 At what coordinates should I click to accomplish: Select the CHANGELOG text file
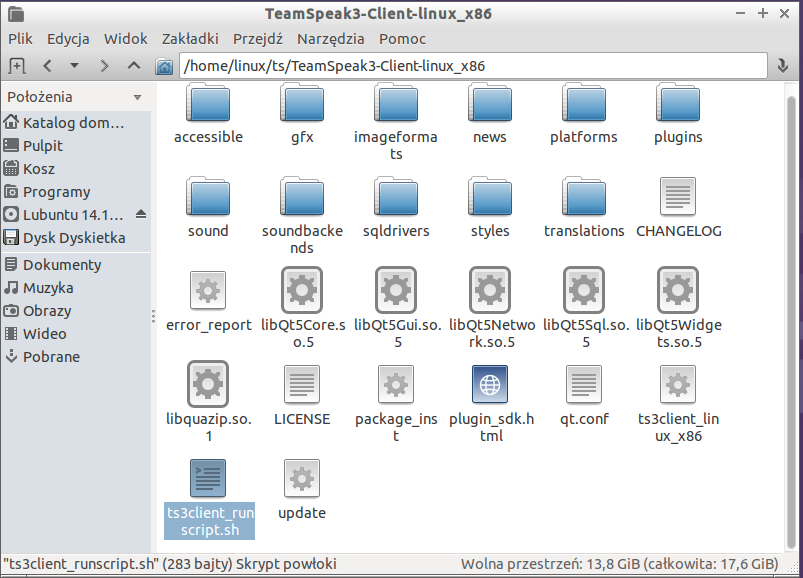coord(678,207)
